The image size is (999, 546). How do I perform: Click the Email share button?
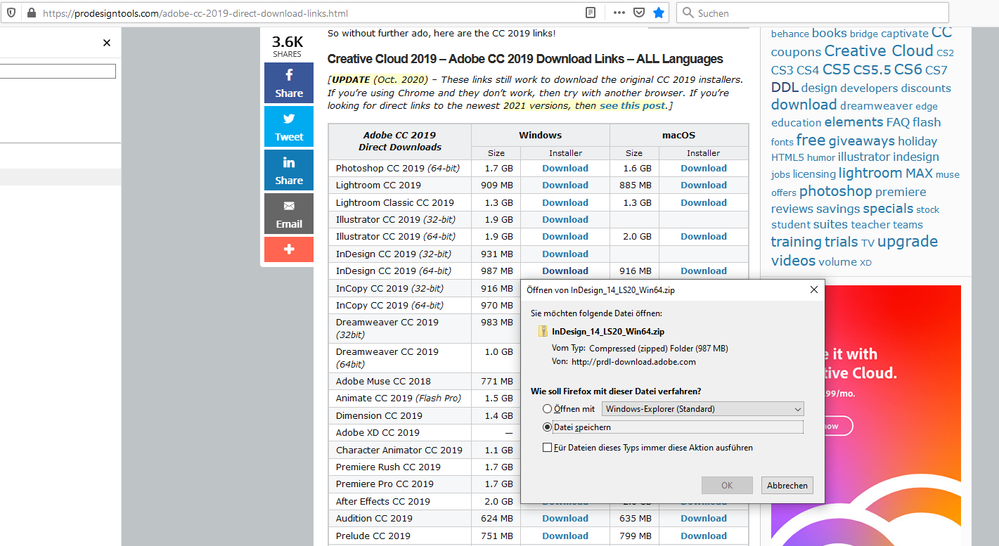click(289, 213)
